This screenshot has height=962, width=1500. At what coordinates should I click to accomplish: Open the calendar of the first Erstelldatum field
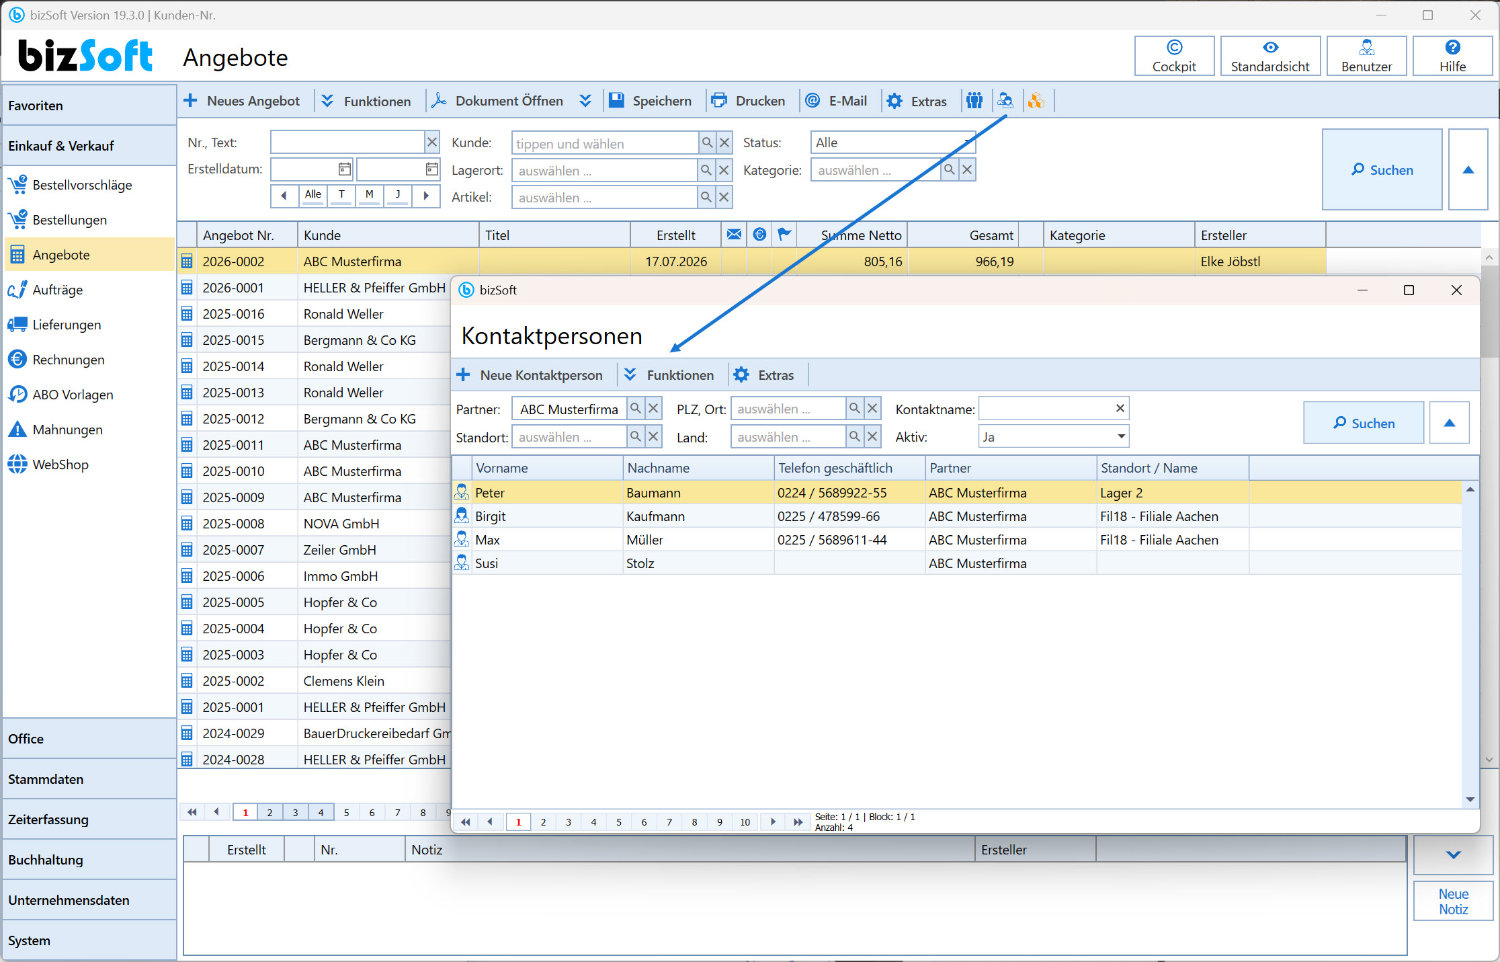[344, 169]
